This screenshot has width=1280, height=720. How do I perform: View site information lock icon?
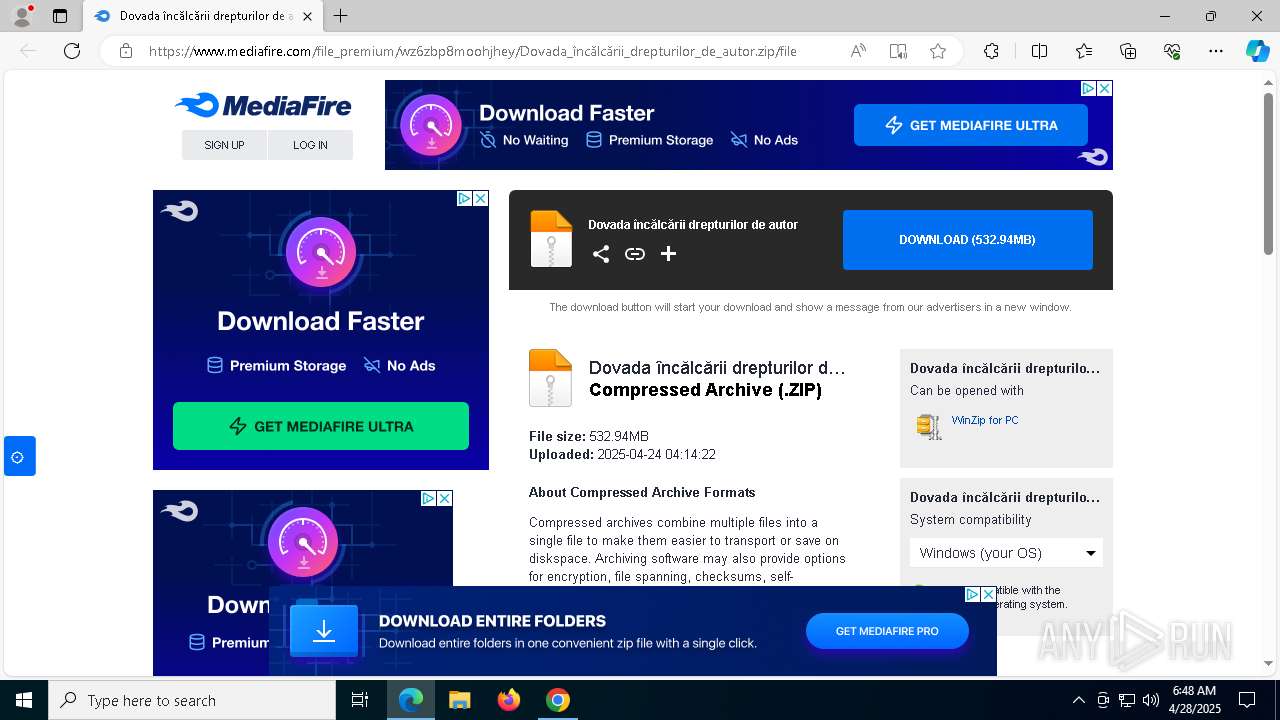coord(126,51)
